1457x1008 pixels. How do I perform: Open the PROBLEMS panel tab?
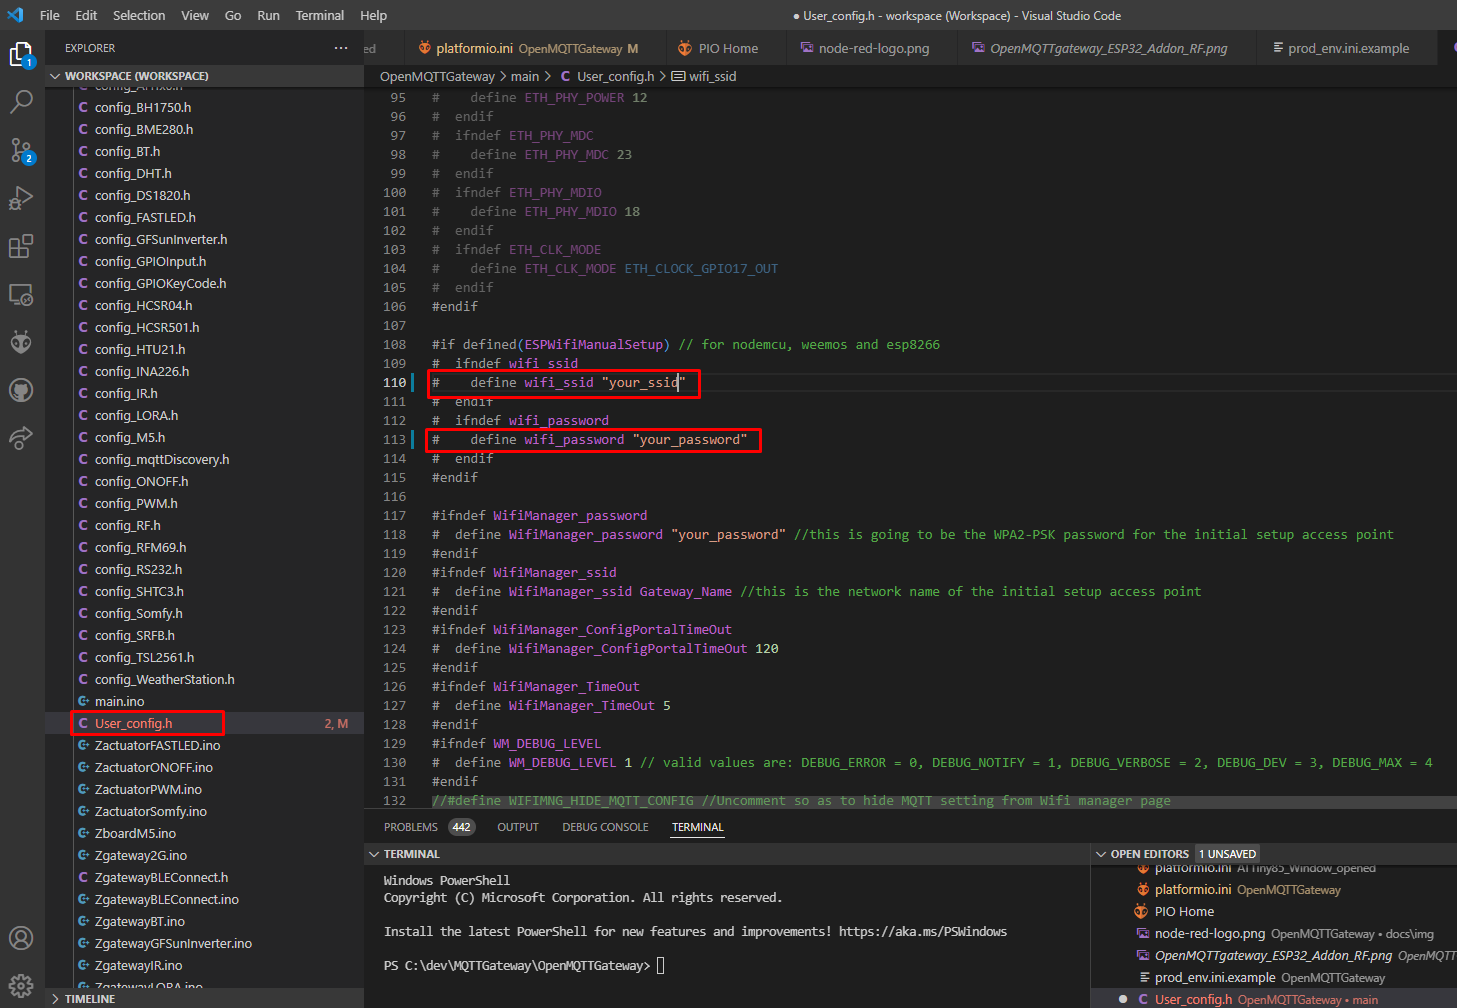pos(411,827)
